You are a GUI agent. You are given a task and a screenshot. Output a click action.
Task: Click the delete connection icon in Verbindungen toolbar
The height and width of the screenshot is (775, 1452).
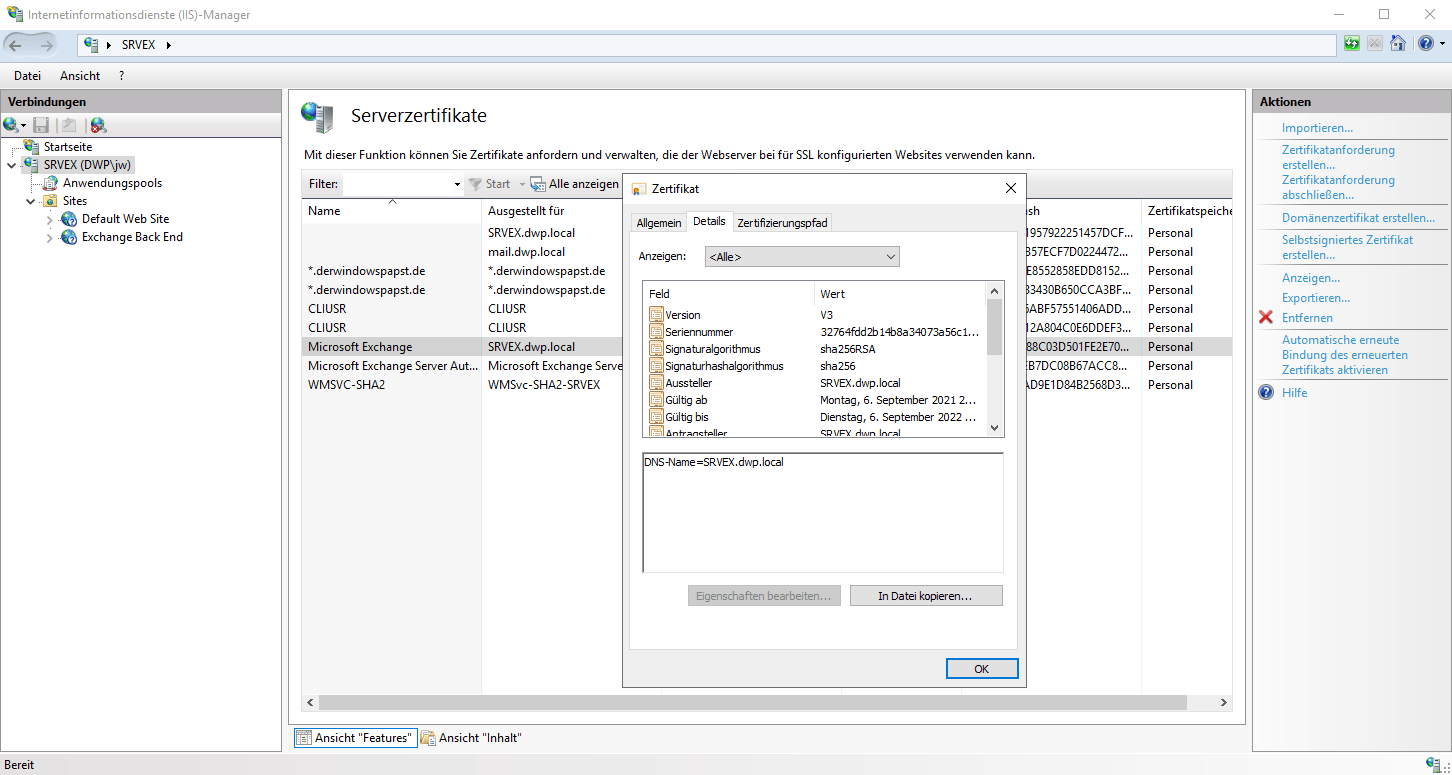point(97,125)
